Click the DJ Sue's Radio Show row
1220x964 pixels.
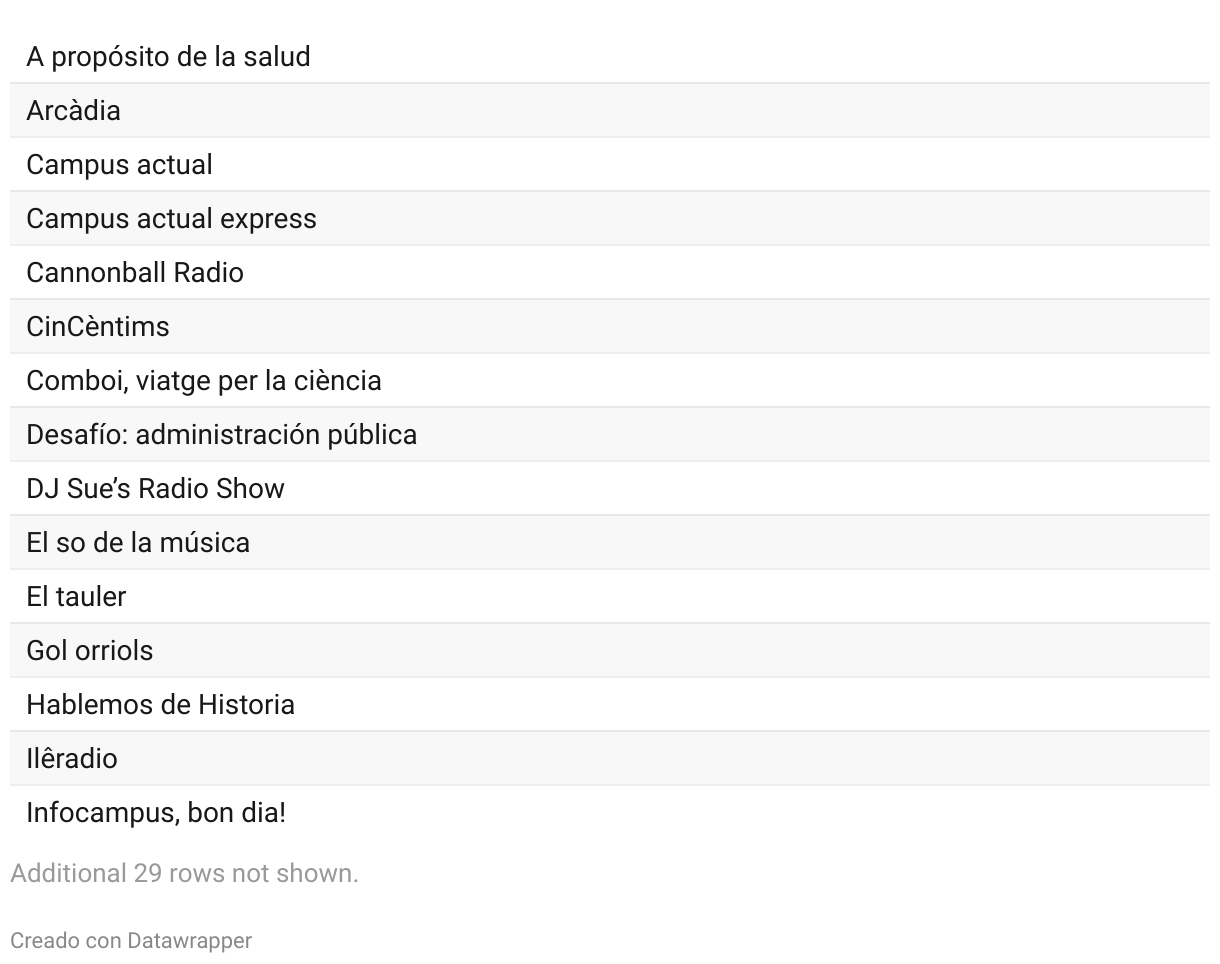(155, 489)
